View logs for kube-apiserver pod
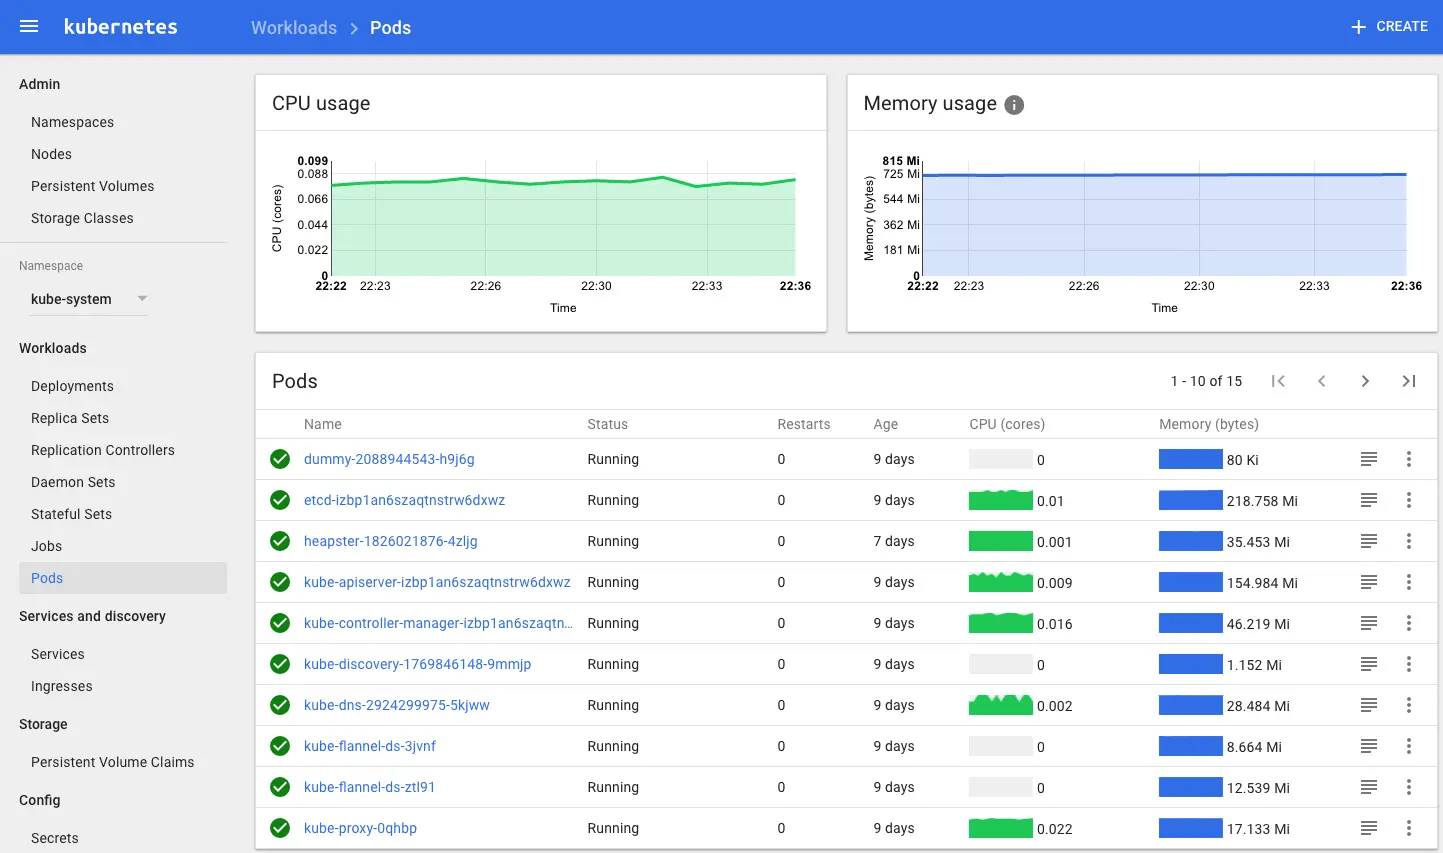Screen dimensions: 1443x853 coord(1369,582)
